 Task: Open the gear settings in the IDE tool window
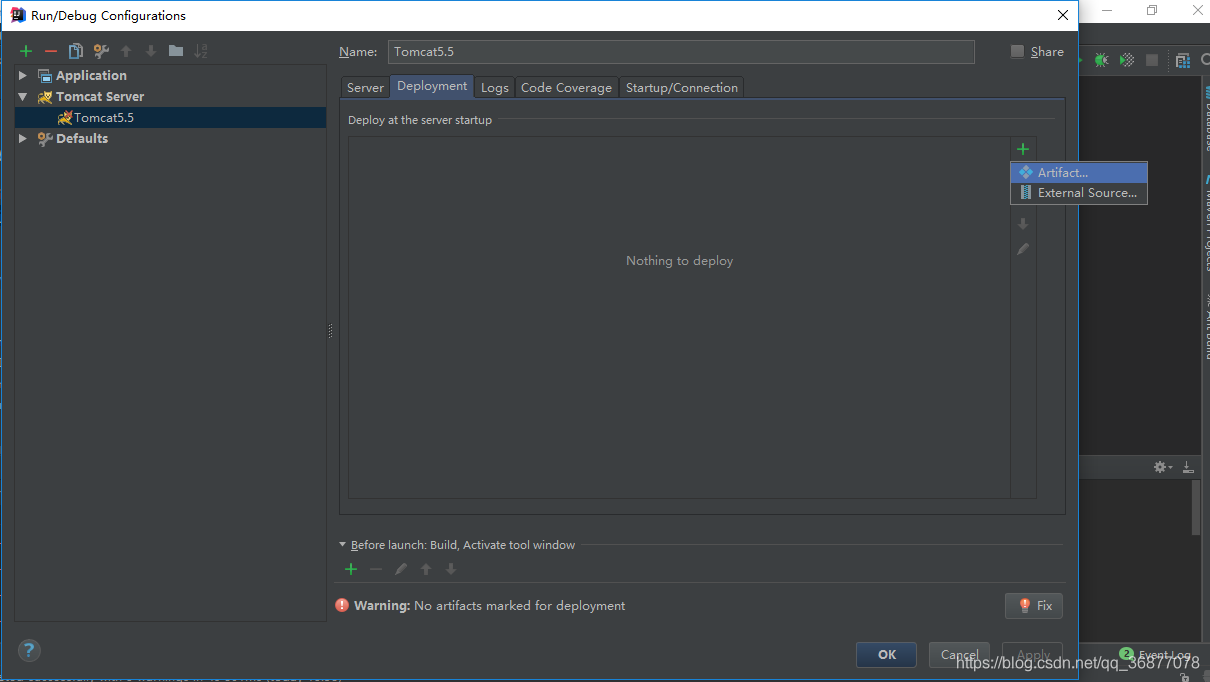tap(1162, 467)
